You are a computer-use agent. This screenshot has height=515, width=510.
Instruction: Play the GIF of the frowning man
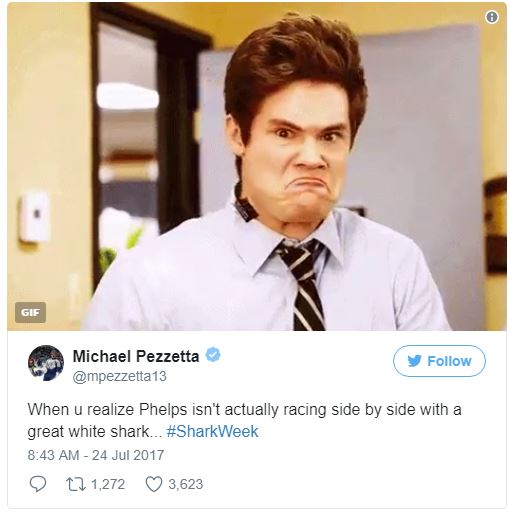[257, 167]
